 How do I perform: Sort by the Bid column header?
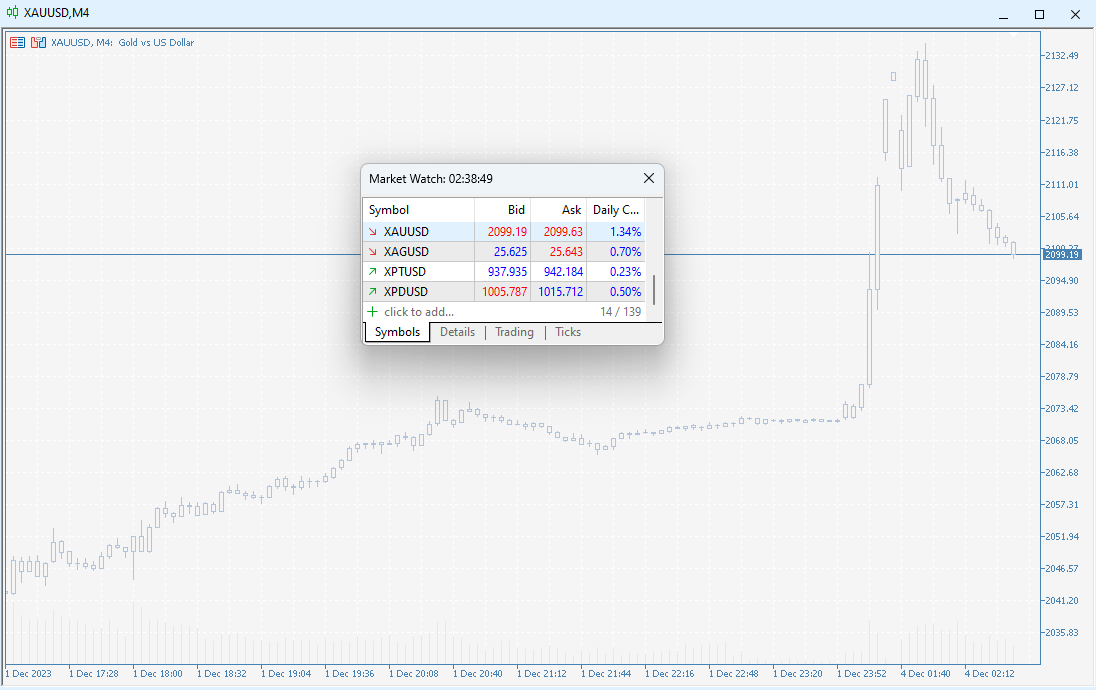pos(503,210)
